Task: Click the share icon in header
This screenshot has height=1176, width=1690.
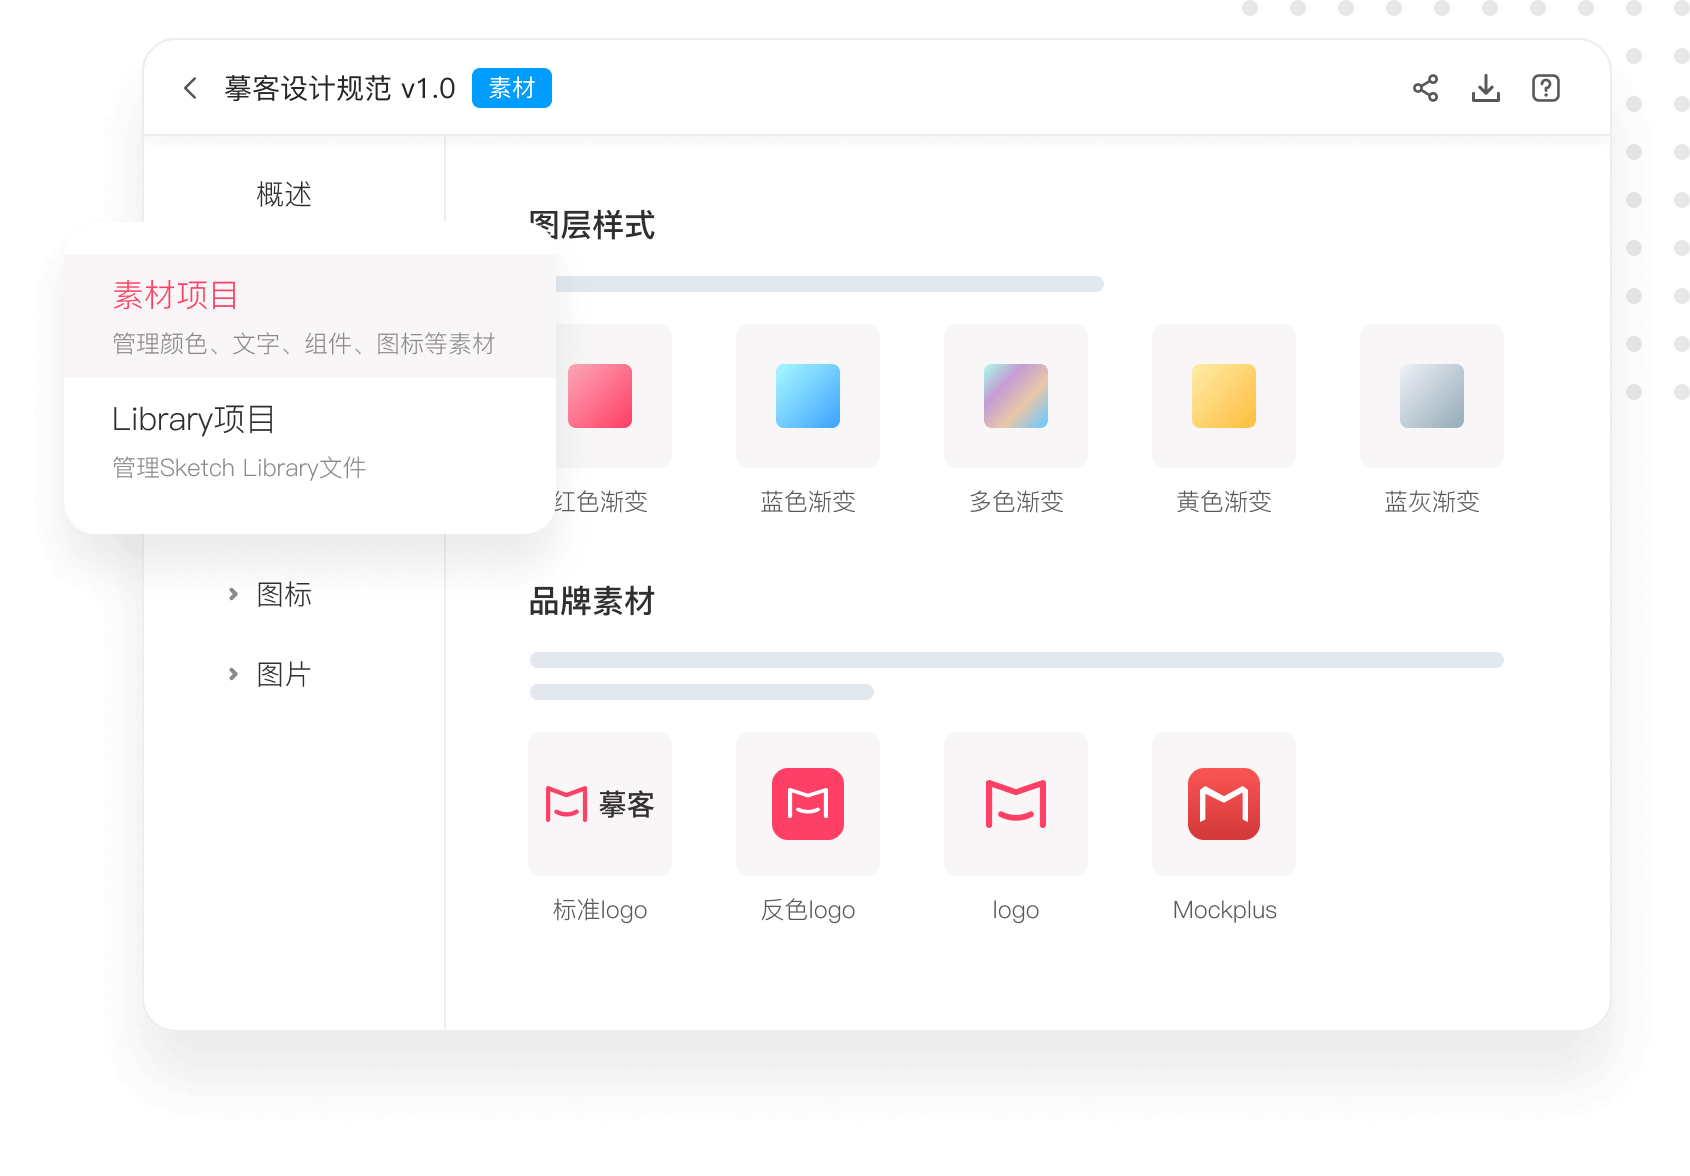Action: tap(1425, 88)
